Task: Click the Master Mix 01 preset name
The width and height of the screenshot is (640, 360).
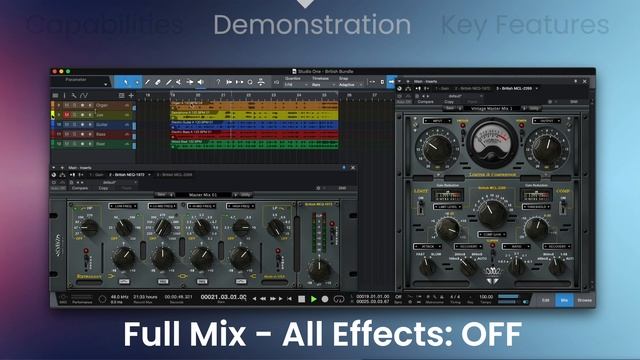Action: 203,195
